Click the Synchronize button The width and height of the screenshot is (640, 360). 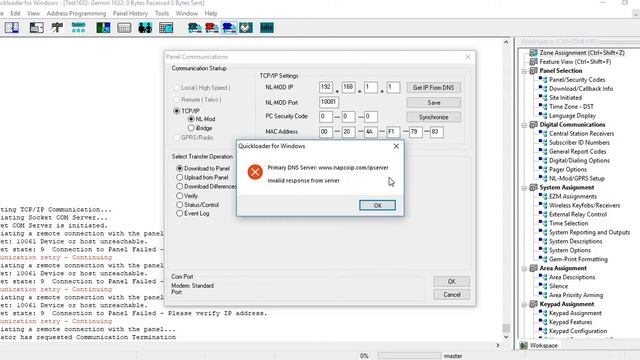433,117
